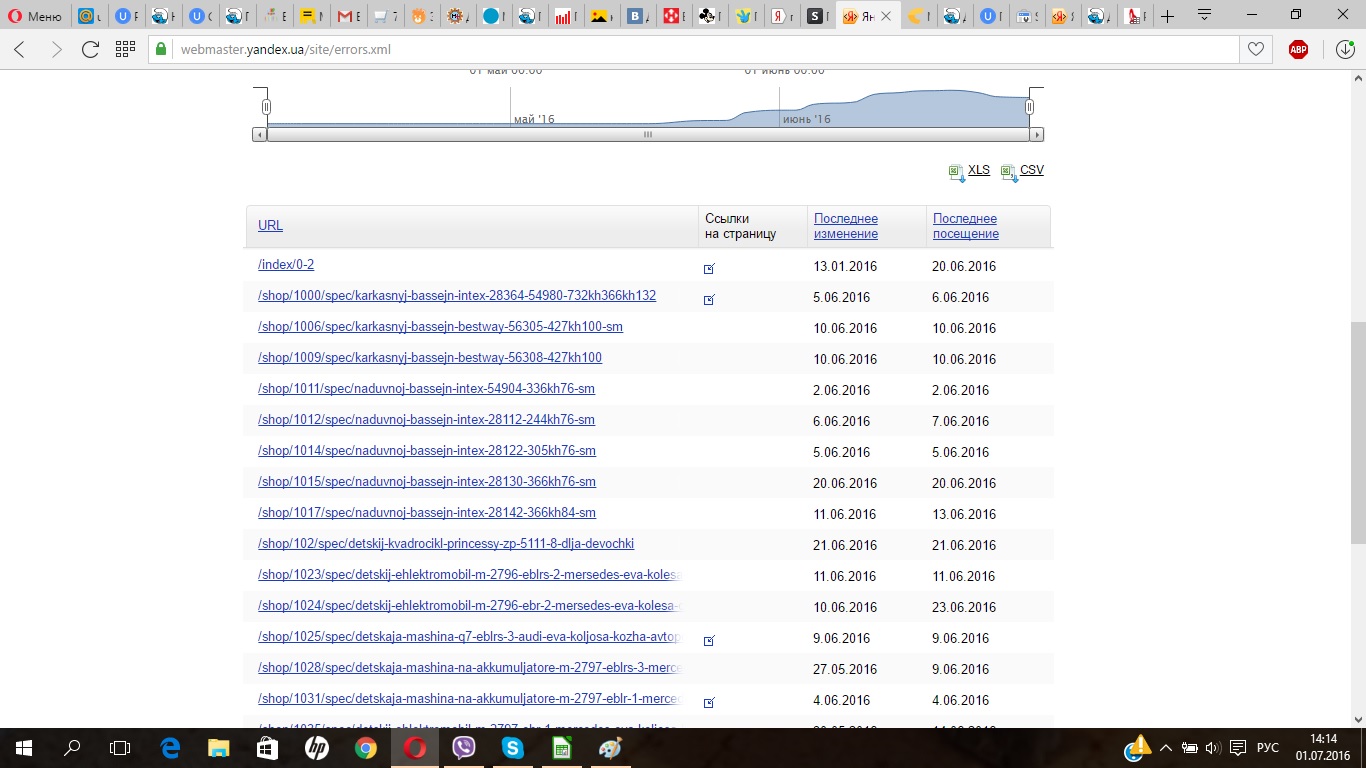Open the Speed Dial grid
Screen dimensions: 1366x768
[x=125, y=50]
